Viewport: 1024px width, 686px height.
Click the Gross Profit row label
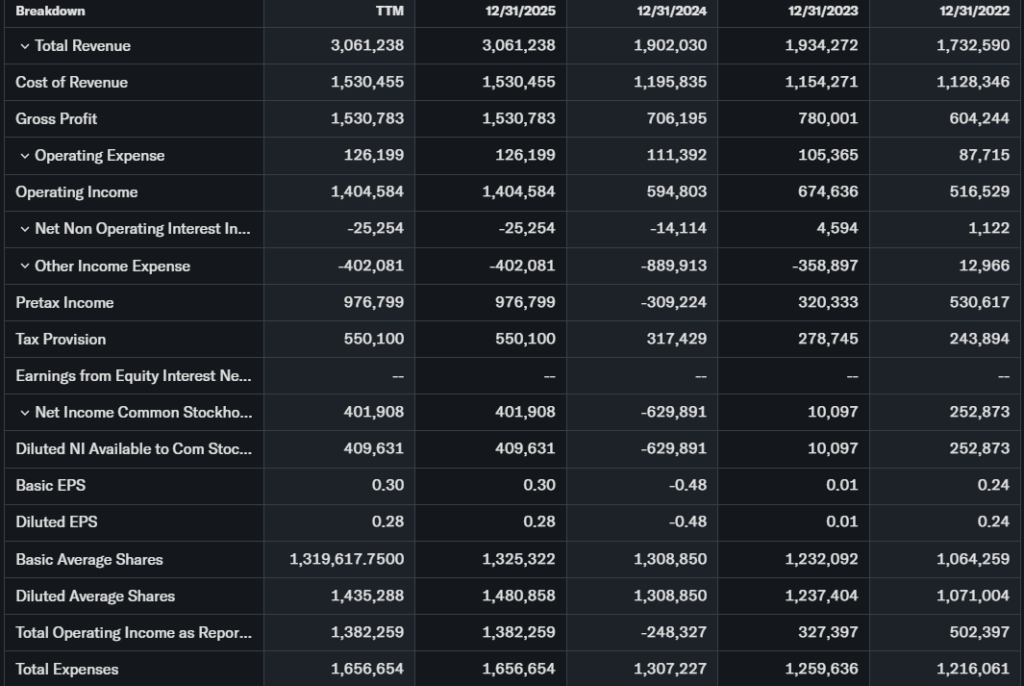56,119
